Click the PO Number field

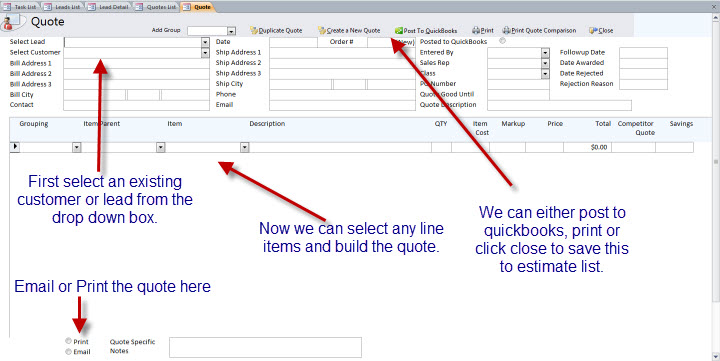[518, 84]
